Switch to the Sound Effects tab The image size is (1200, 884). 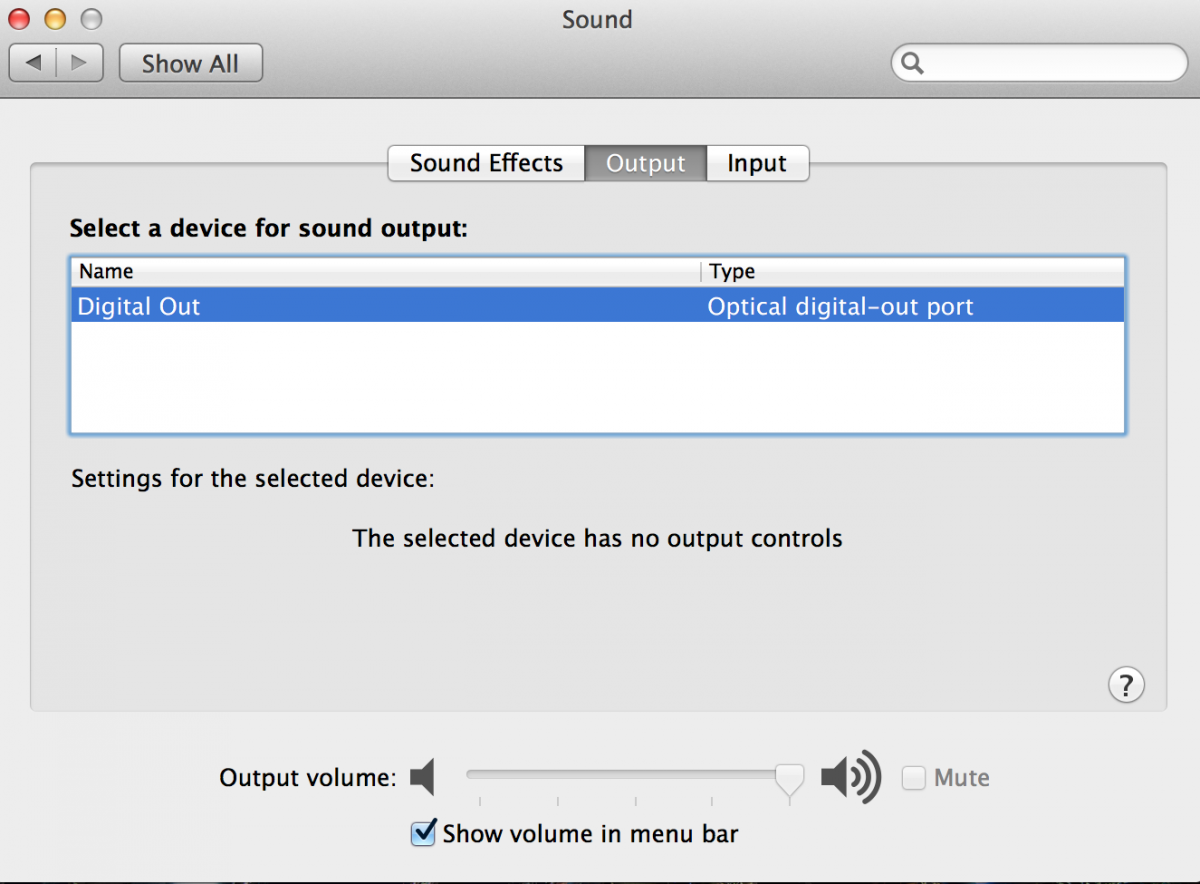486,163
